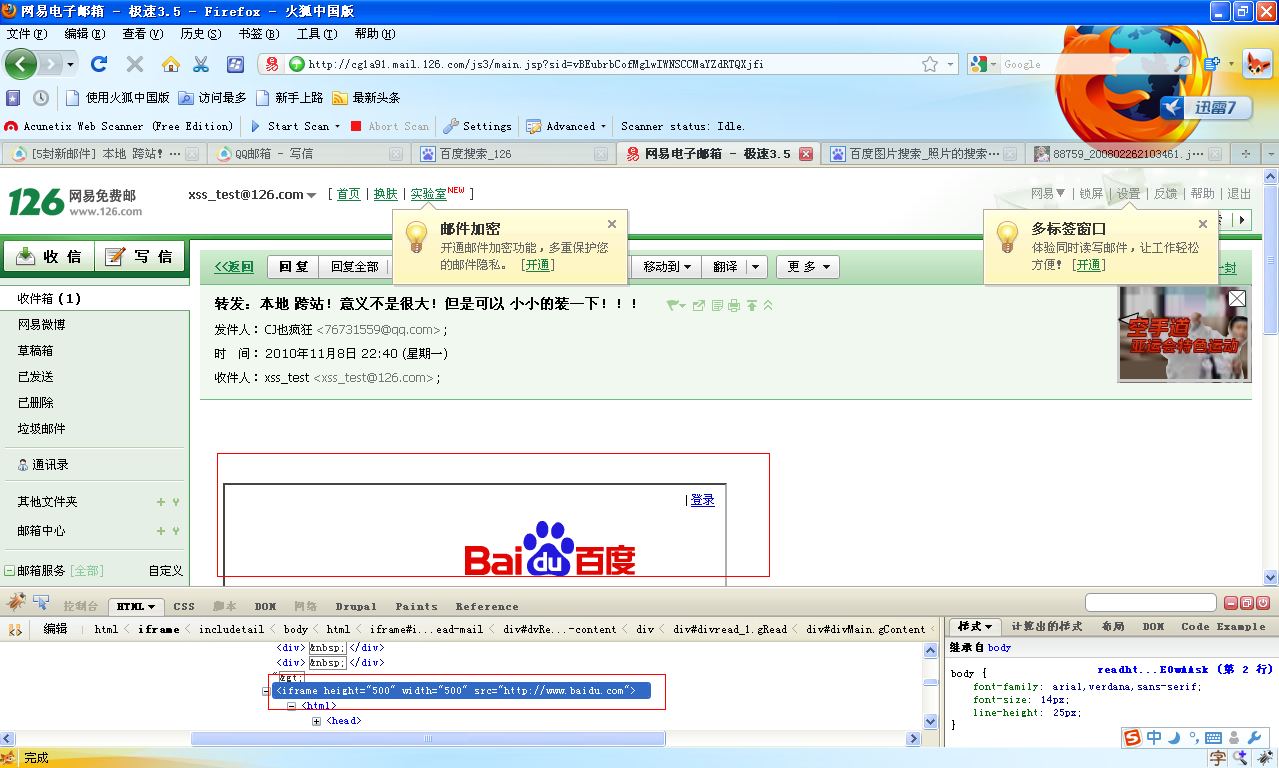This screenshot has height=768, width=1279.
Task: Click the red Abort Scan button
Action: [x=389, y=126]
